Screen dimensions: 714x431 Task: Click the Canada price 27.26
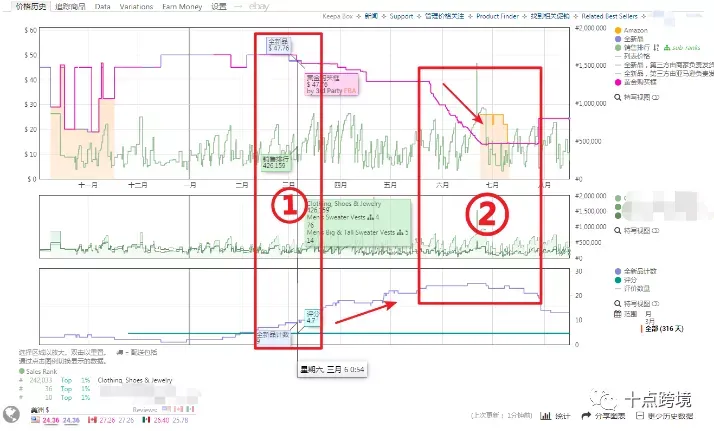pyautogui.click(x=107, y=420)
